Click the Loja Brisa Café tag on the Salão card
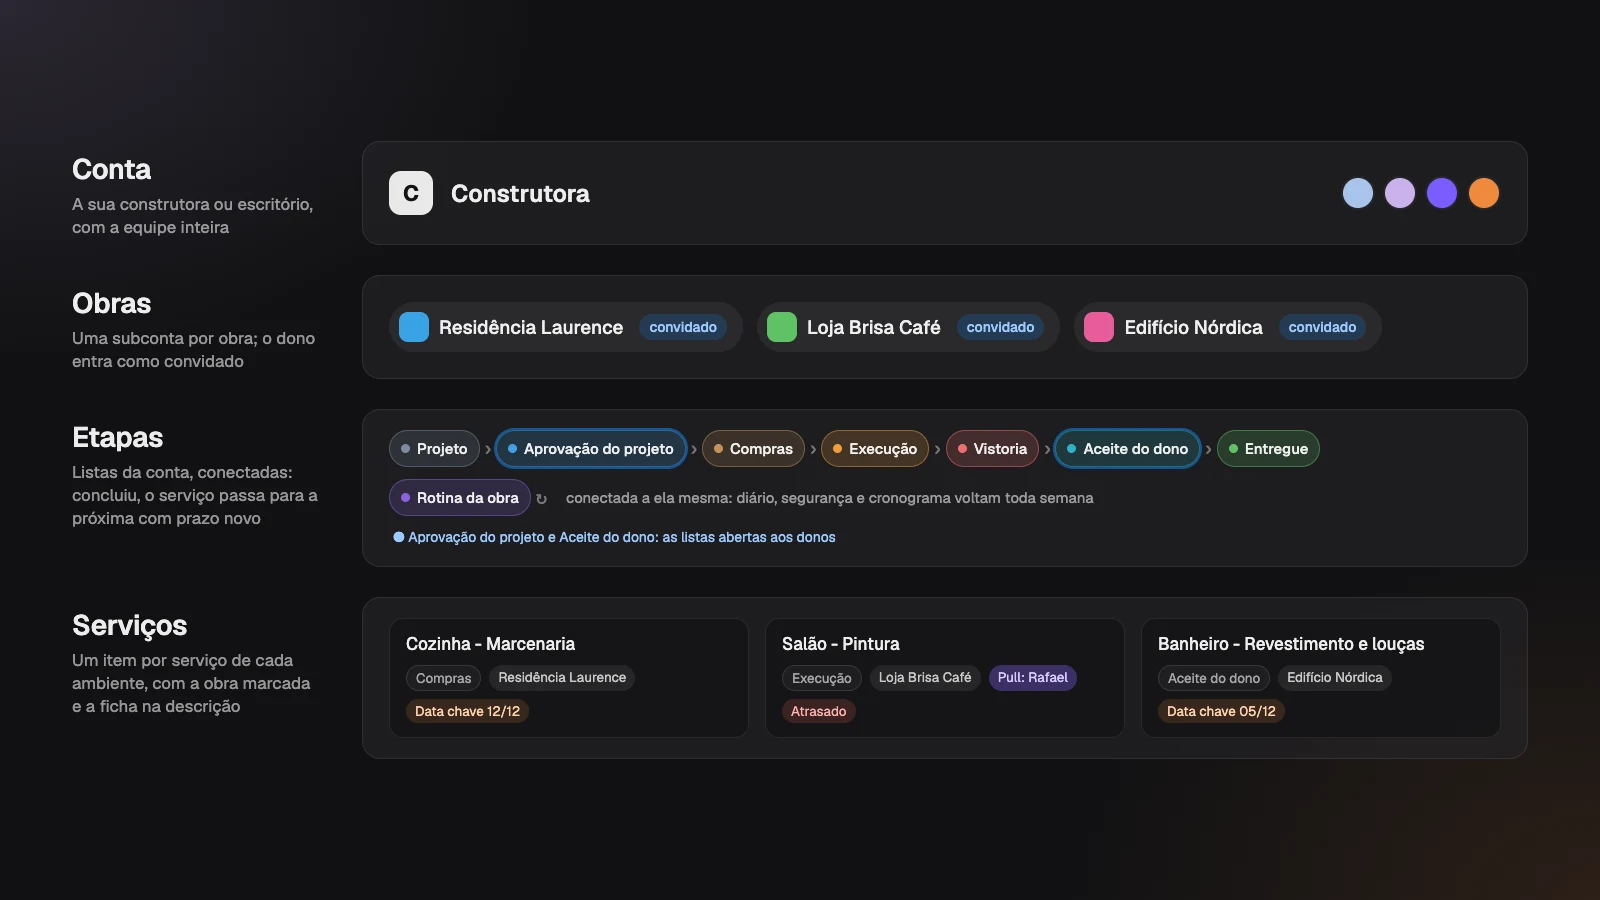 [x=925, y=678]
